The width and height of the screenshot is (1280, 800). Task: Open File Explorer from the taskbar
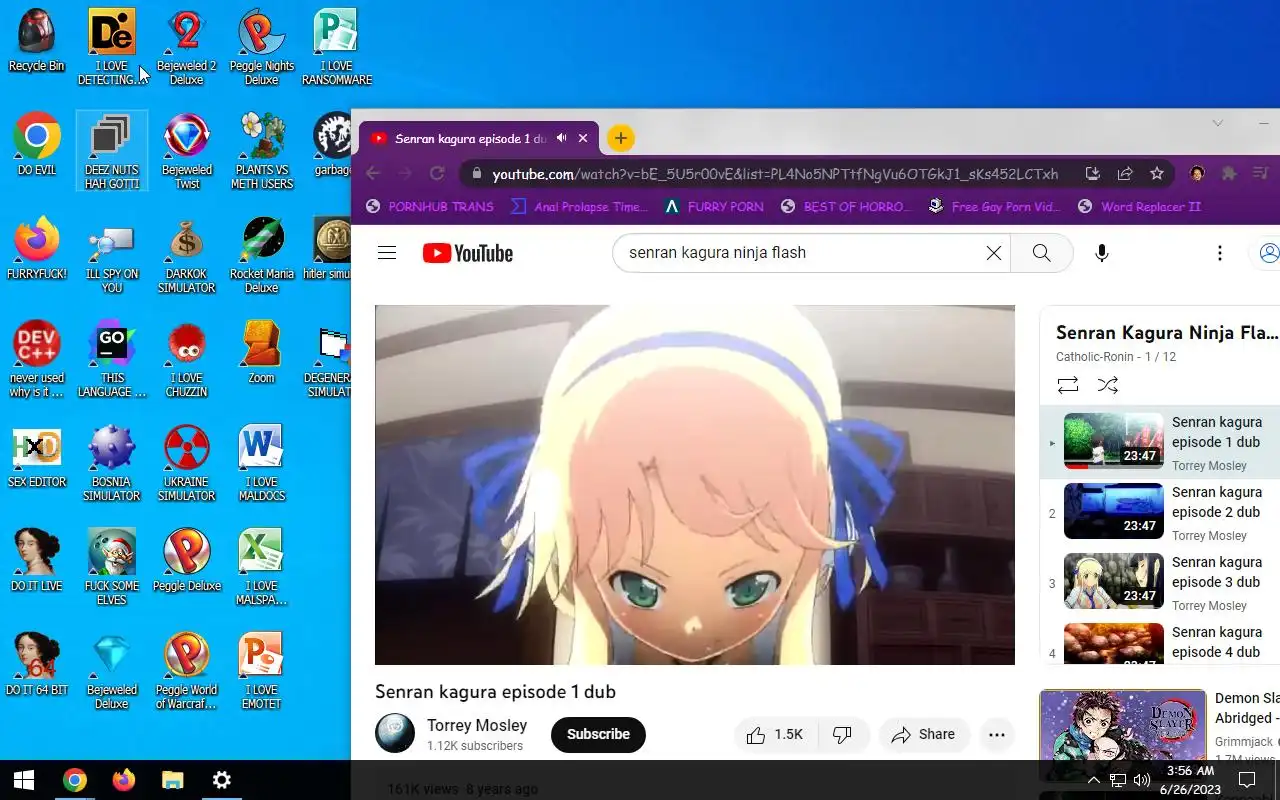point(173,780)
